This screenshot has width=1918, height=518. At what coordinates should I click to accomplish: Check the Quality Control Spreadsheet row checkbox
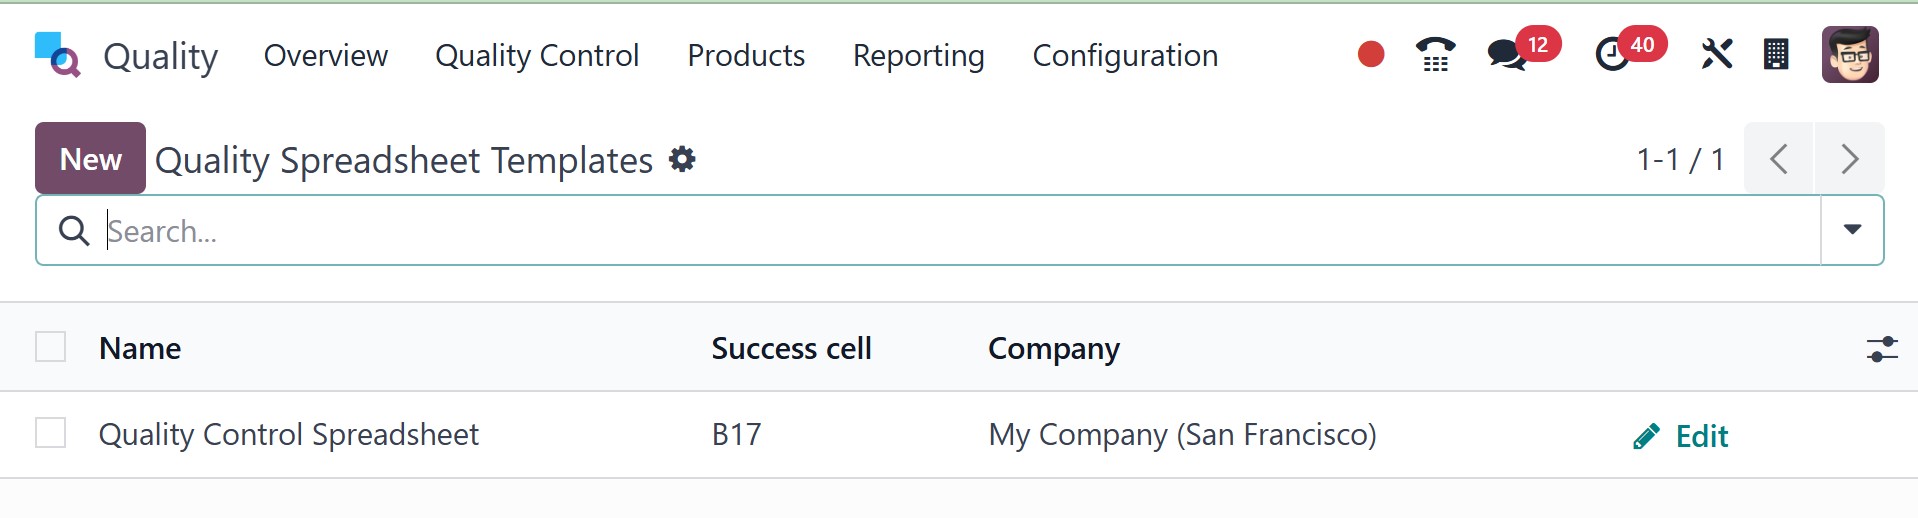pyautogui.click(x=50, y=433)
